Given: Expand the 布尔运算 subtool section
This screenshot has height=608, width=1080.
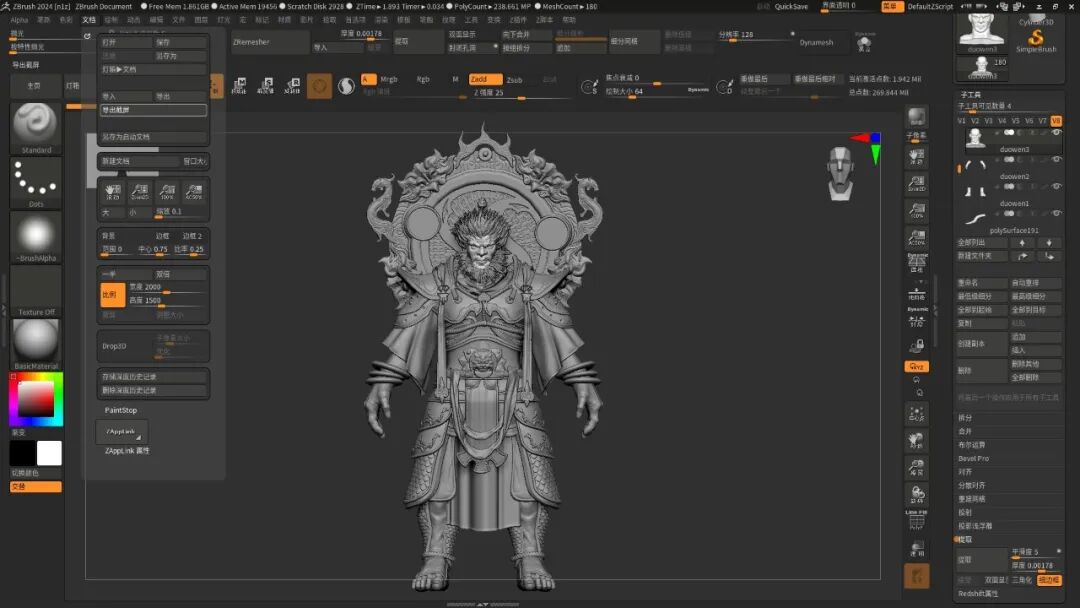Looking at the screenshot, I should pyautogui.click(x=971, y=445).
